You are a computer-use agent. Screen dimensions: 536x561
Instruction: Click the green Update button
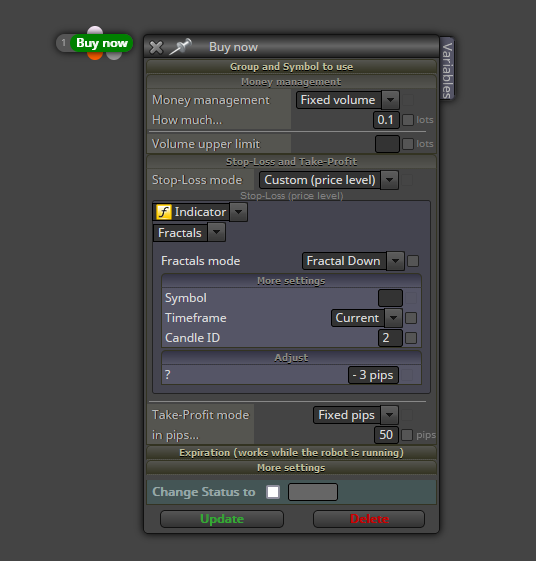coord(222,519)
